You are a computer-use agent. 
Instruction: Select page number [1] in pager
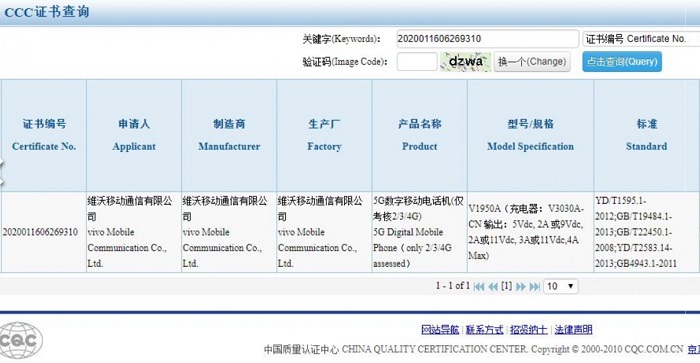(507, 286)
